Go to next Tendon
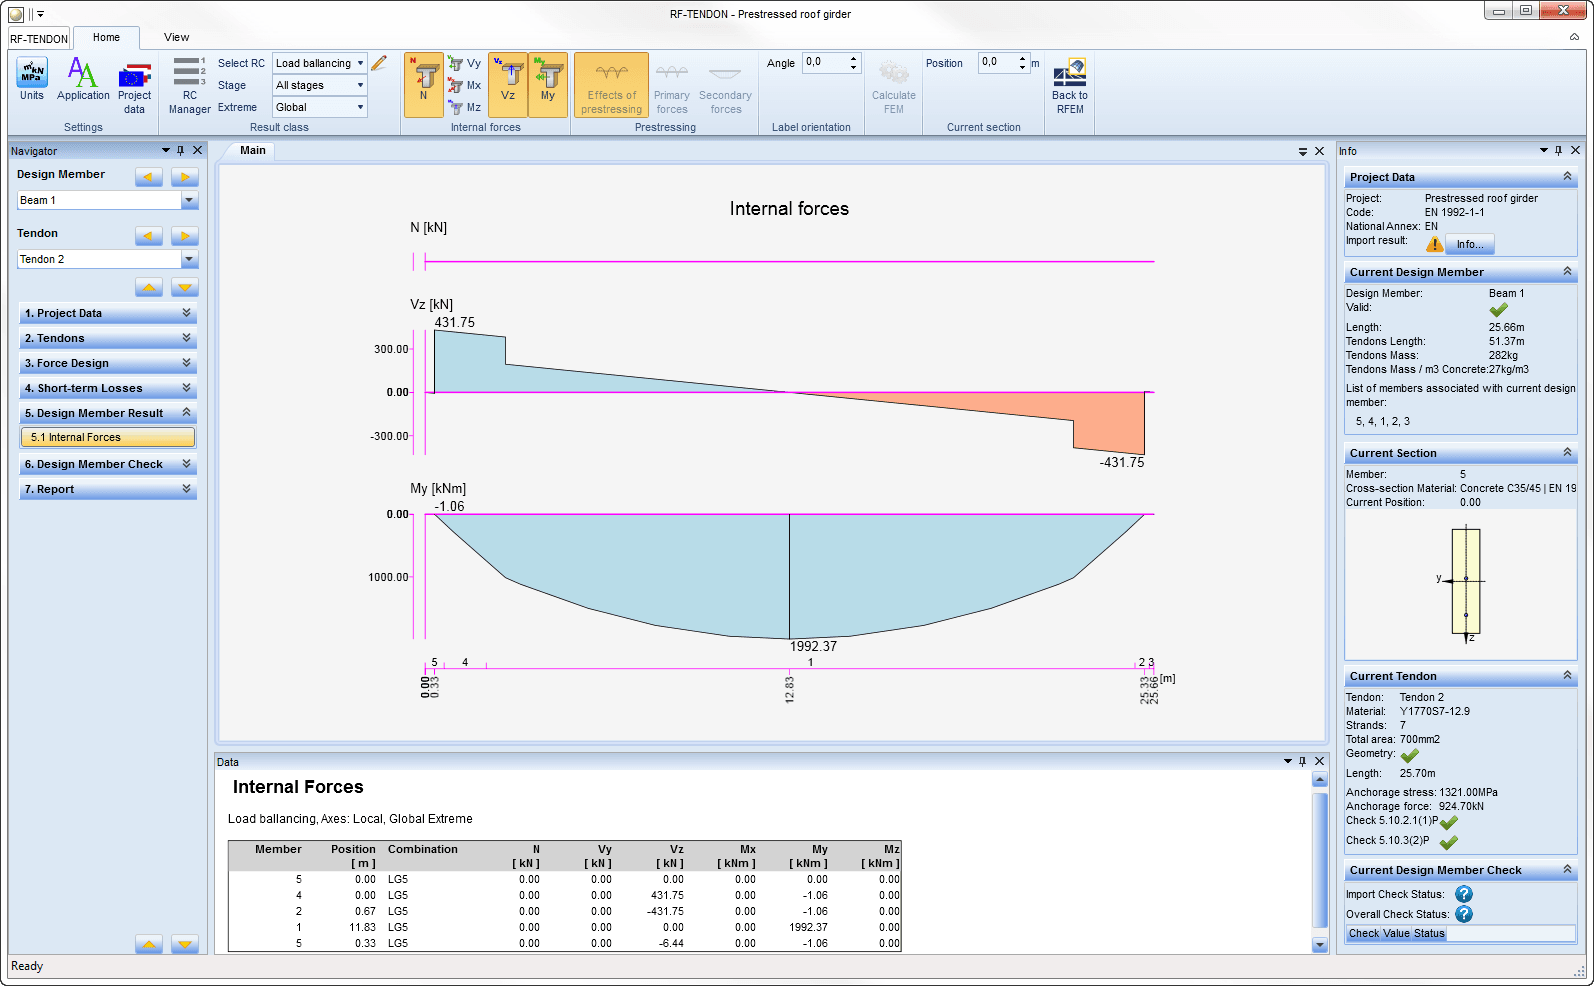Image resolution: width=1594 pixels, height=986 pixels. (185, 236)
